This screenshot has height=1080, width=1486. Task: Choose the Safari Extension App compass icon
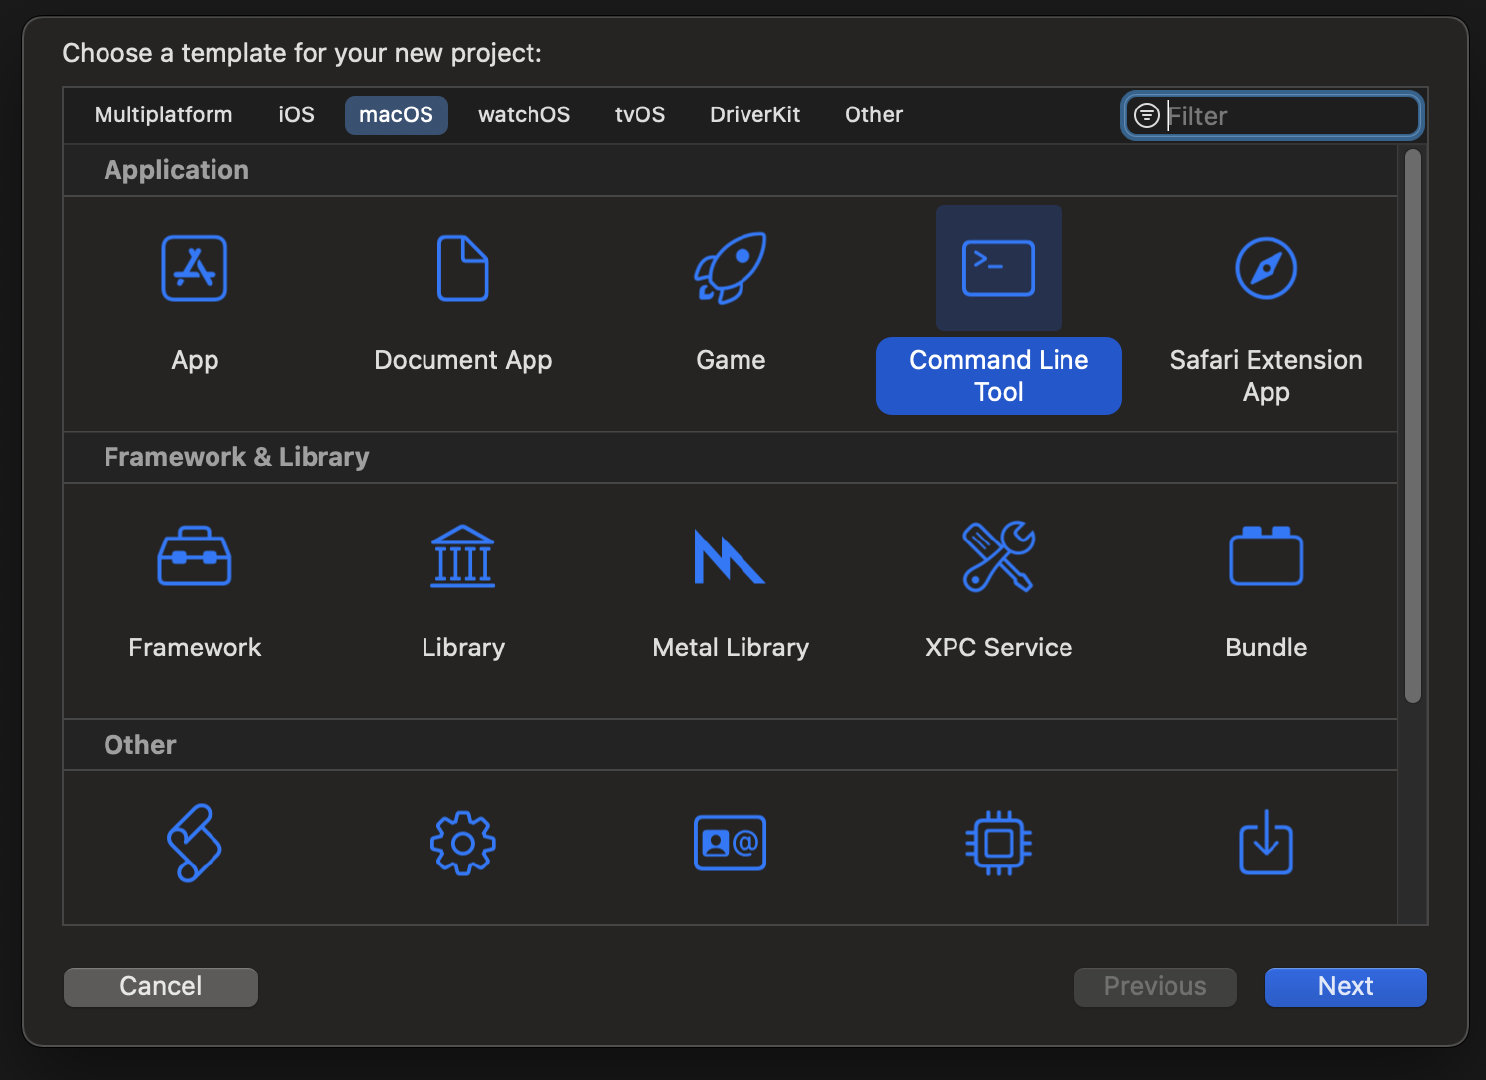pyautogui.click(x=1266, y=268)
